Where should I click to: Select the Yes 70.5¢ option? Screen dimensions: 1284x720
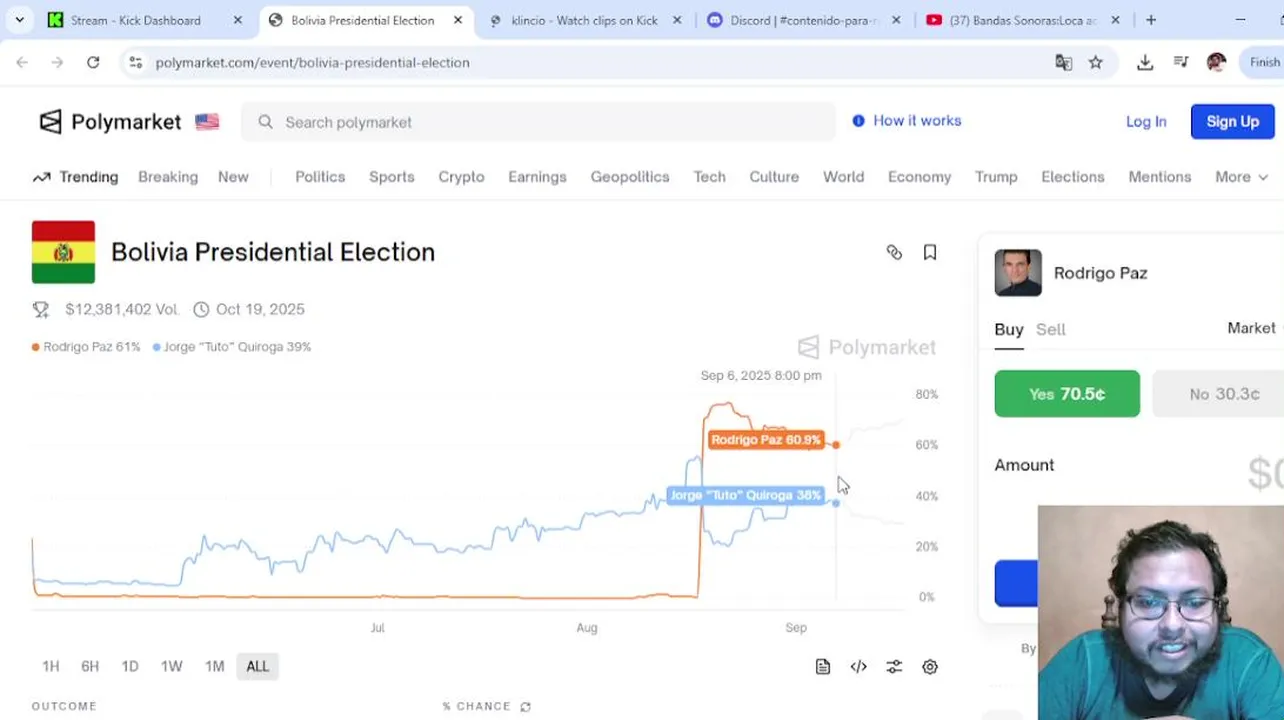(1067, 394)
